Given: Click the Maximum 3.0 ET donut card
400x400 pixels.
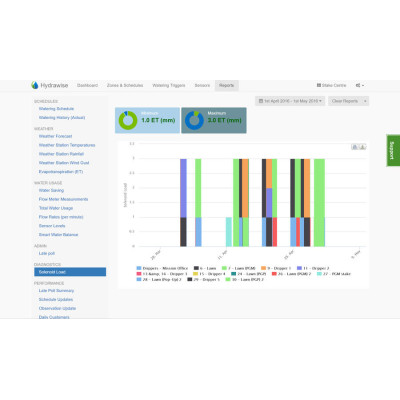Looking at the screenshot, I should (x=214, y=120).
